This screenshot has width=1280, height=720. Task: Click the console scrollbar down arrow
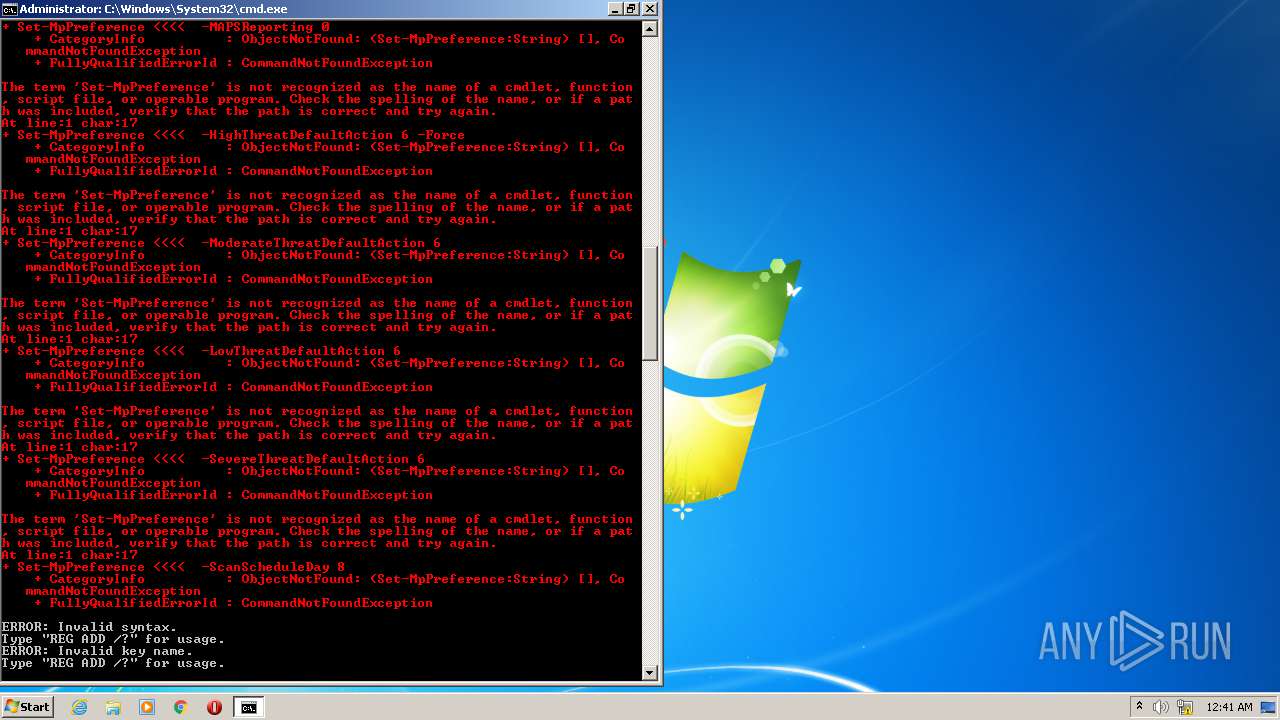(650, 672)
